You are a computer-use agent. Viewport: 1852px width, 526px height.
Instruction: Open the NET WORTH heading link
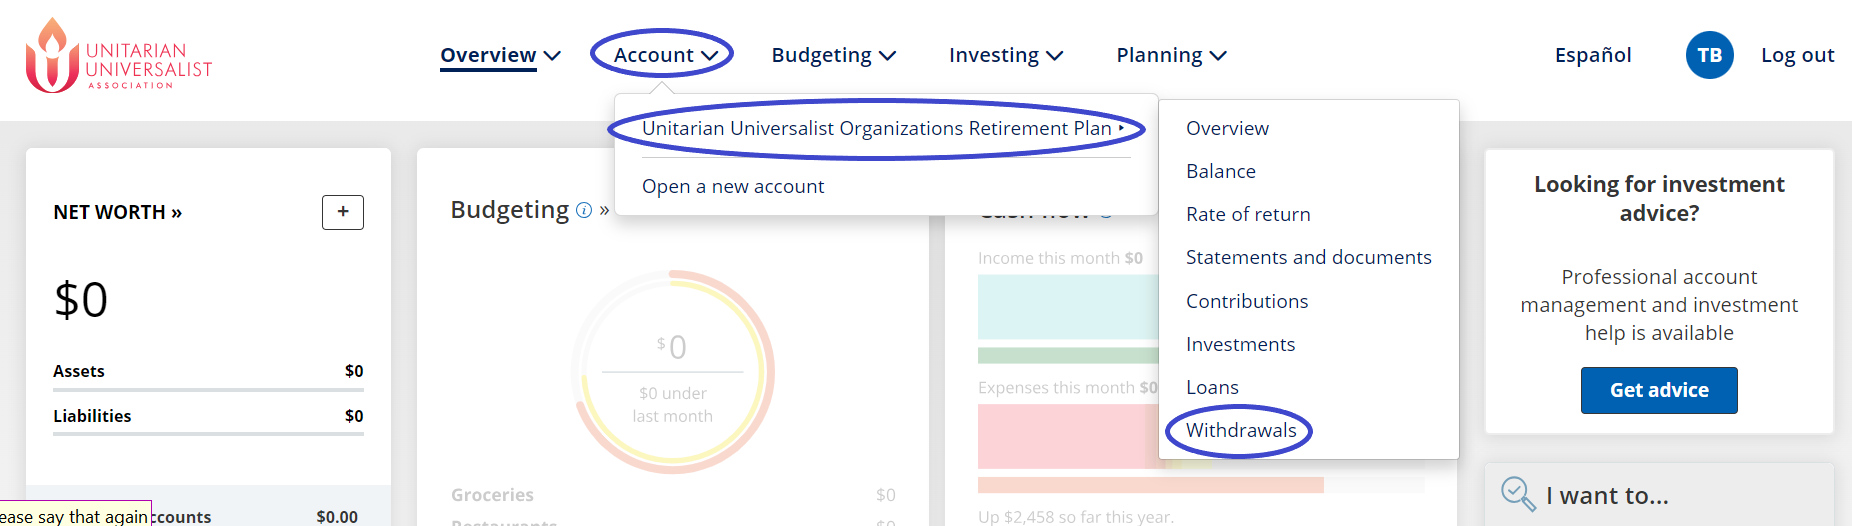coord(117,213)
